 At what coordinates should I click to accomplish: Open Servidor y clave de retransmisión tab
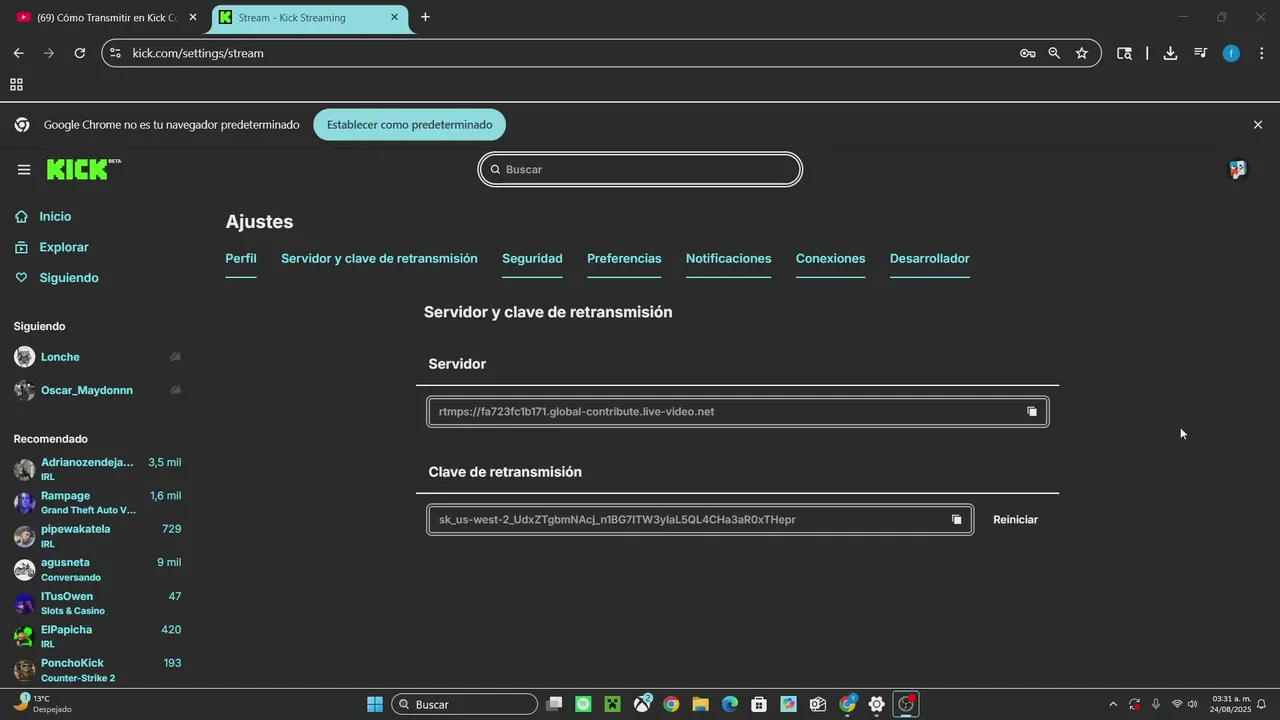tap(379, 259)
